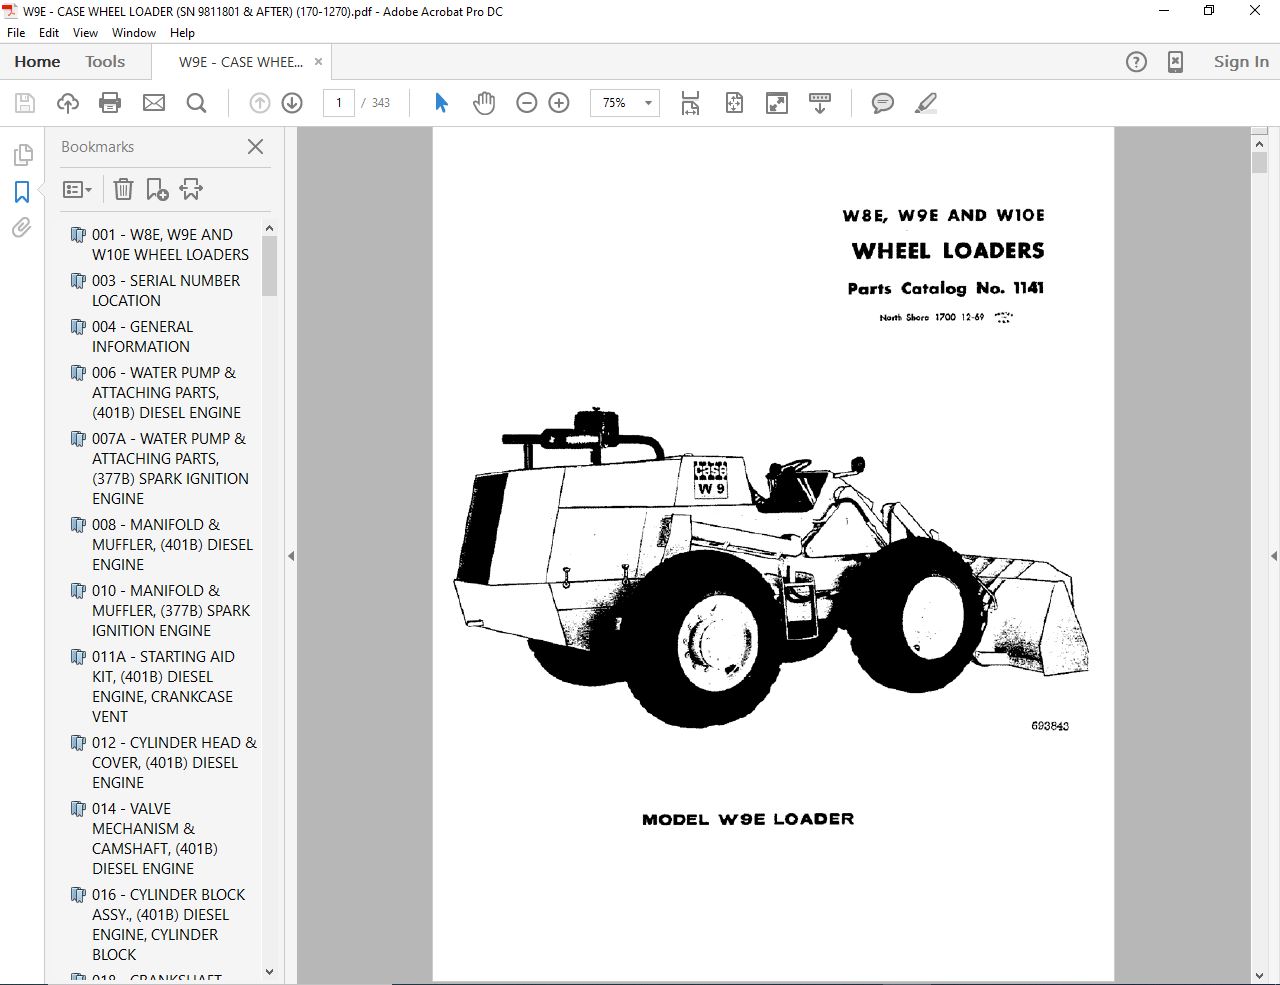Open the zoom level dropdown
This screenshot has height=985, width=1280.
click(x=647, y=103)
